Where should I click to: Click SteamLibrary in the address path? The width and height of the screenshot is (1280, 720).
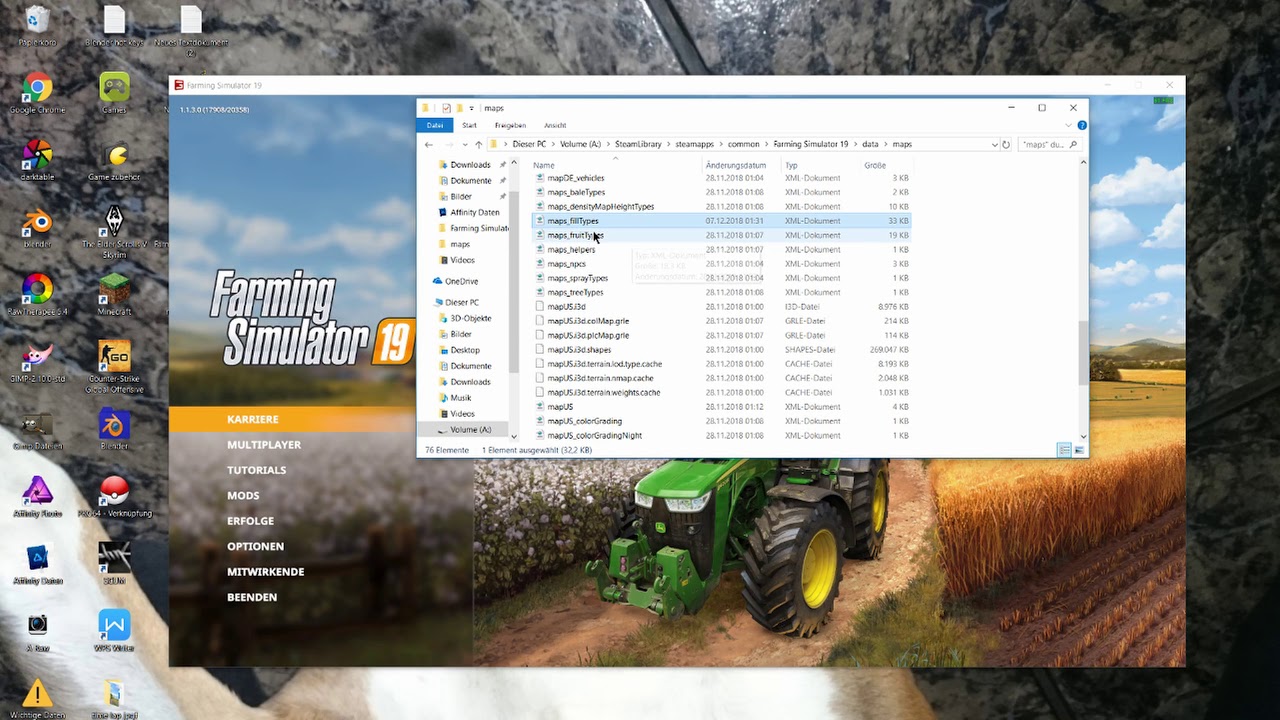(x=638, y=144)
